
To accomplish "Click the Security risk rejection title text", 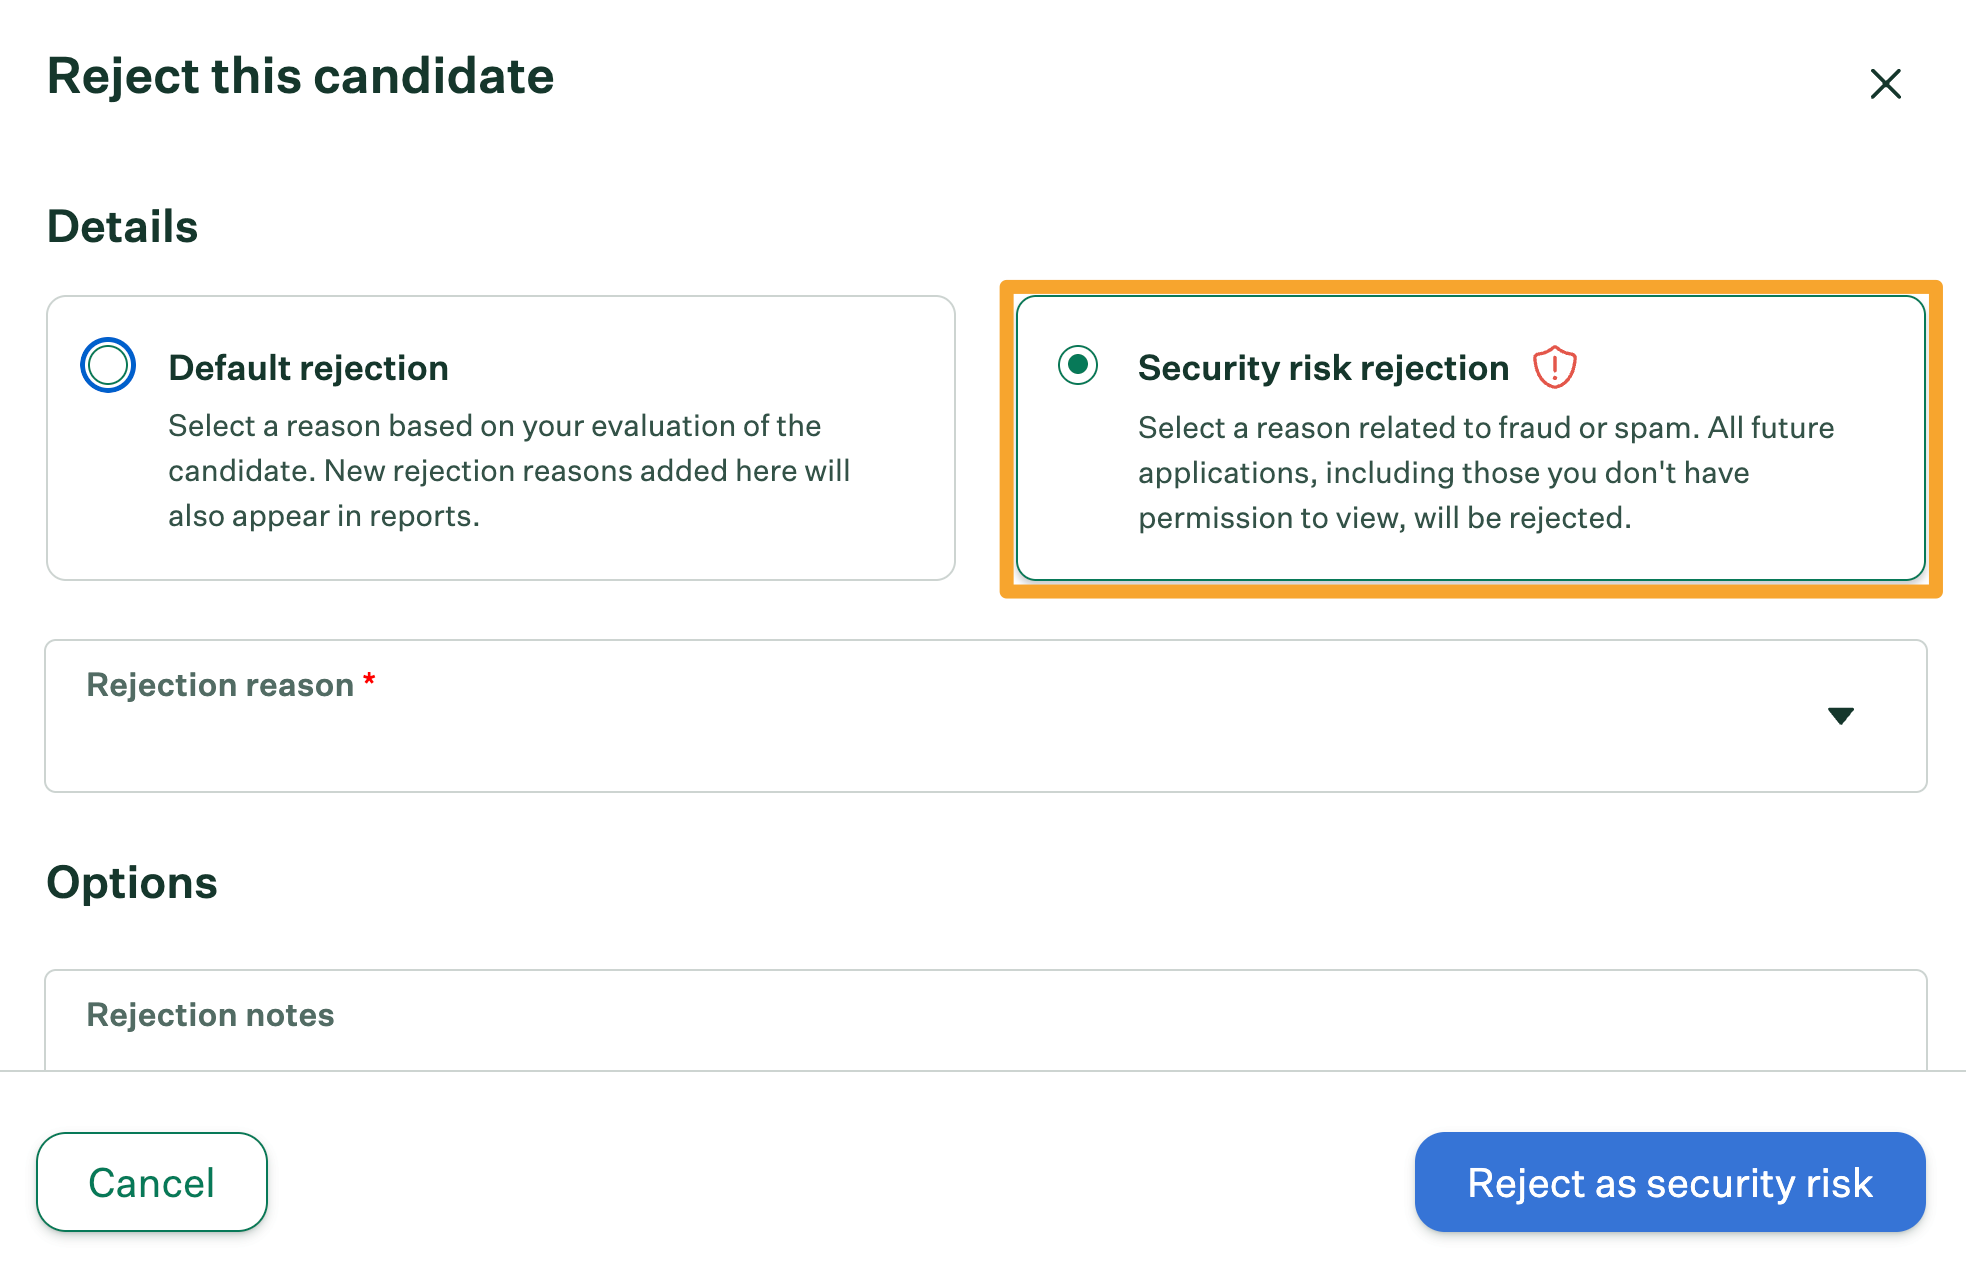I will [1323, 368].
